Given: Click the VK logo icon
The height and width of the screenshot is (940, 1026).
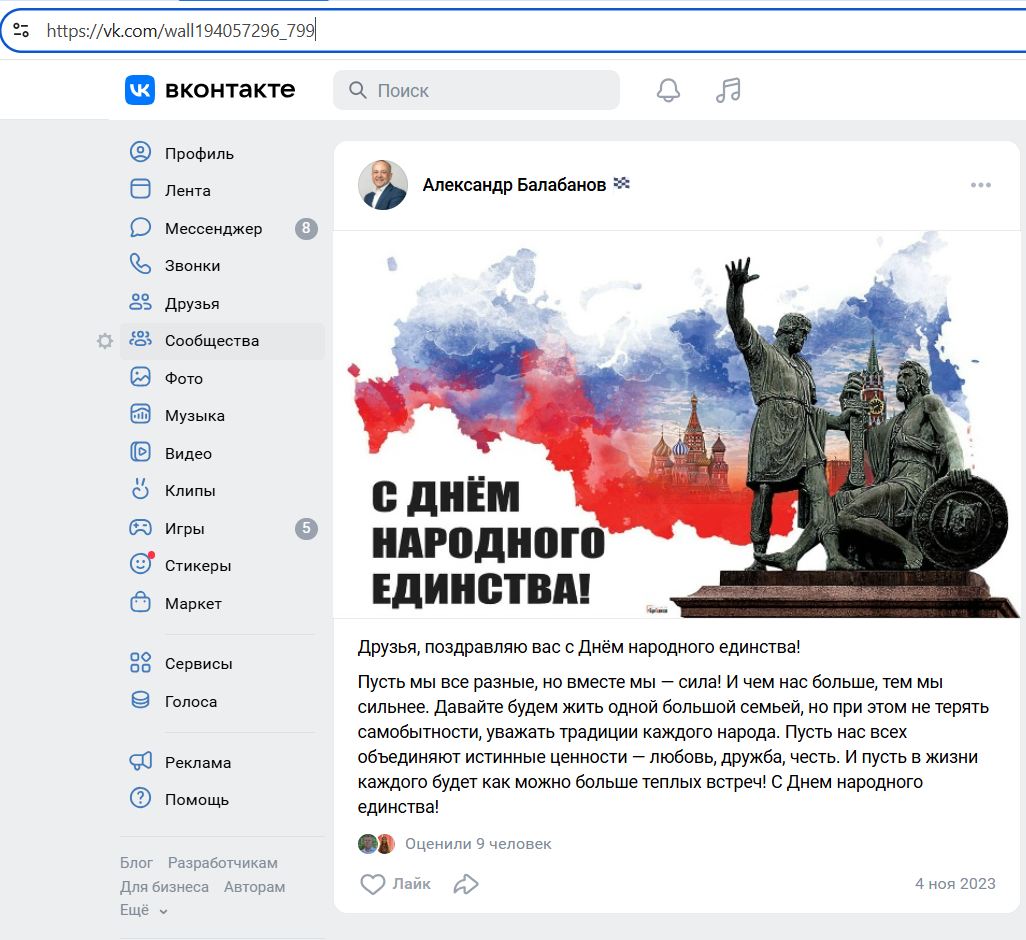Looking at the screenshot, I should (x=140, y=90).
